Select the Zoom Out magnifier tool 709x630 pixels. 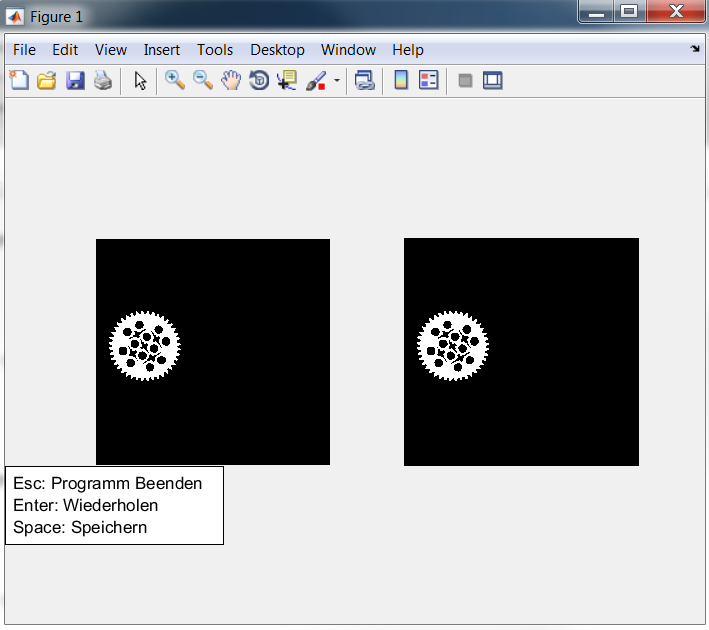pyautogui.click(x=203, y=81)
